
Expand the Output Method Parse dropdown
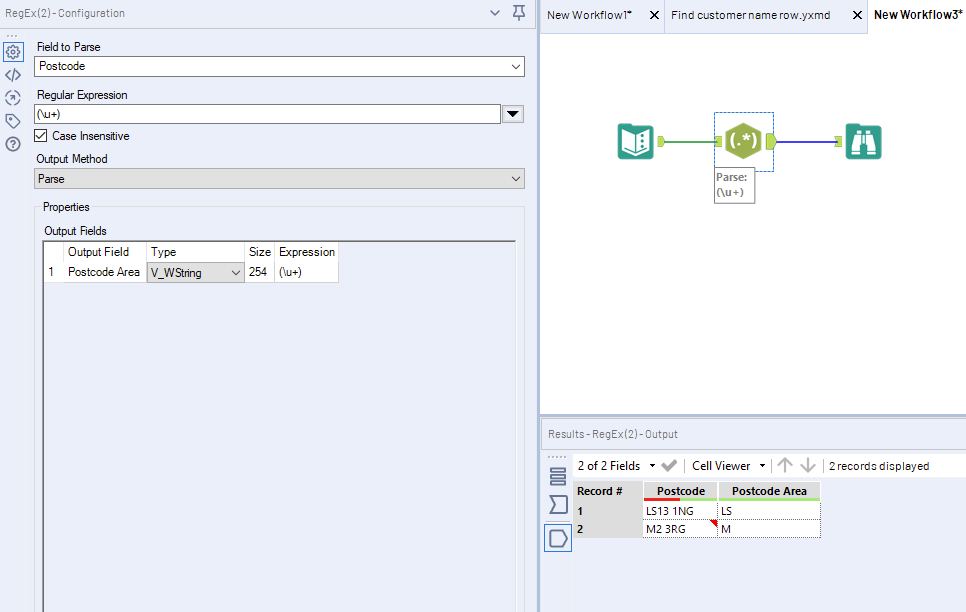point(279,179)
